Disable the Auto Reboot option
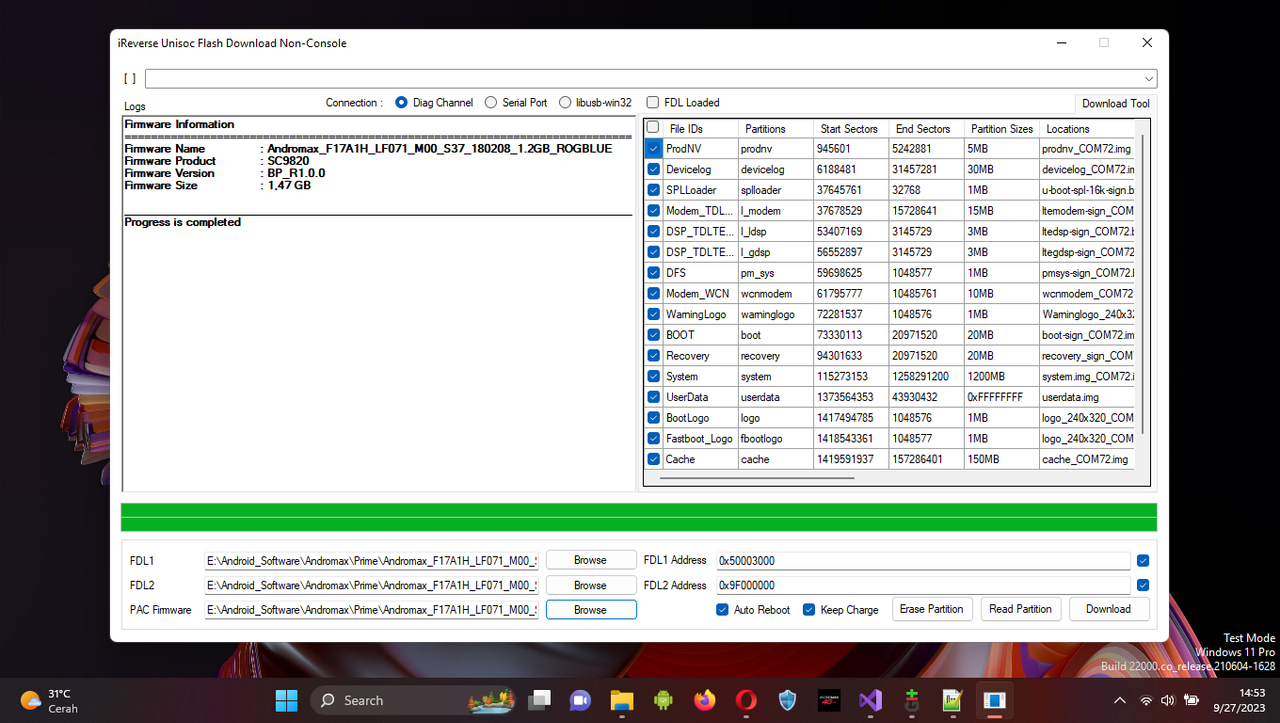This screenshot has width=1280, height=723. (x=721, y=609)
